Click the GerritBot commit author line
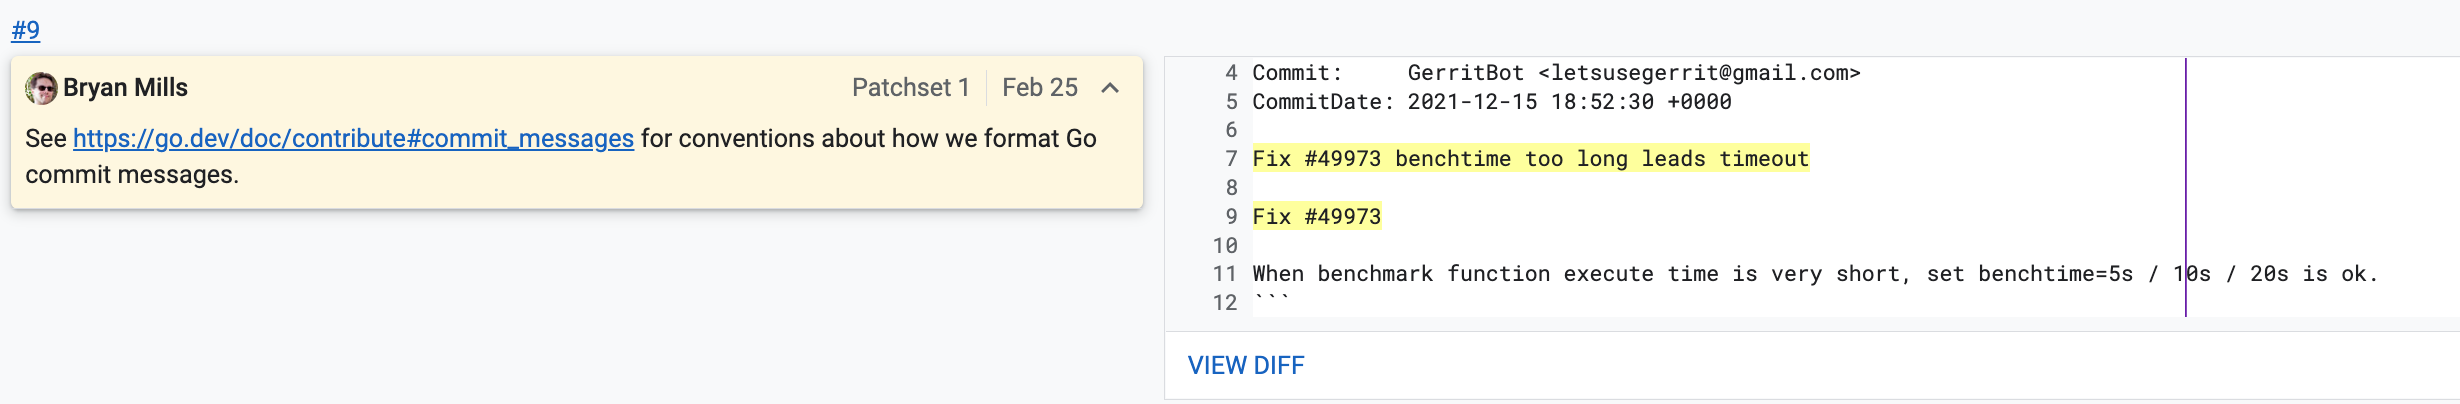Screen dimensions: 2460x404 [1556, 73]
